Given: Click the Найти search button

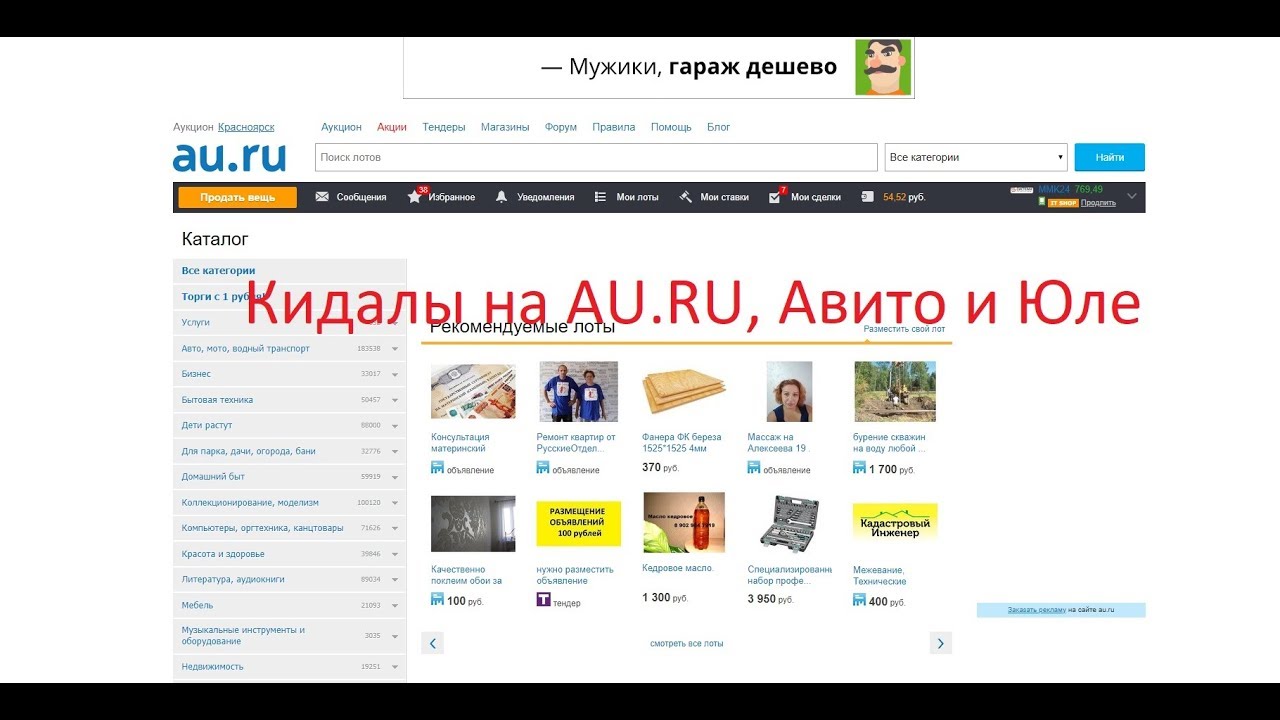Looking at the screenshot, I should [x=1110, y=157].
